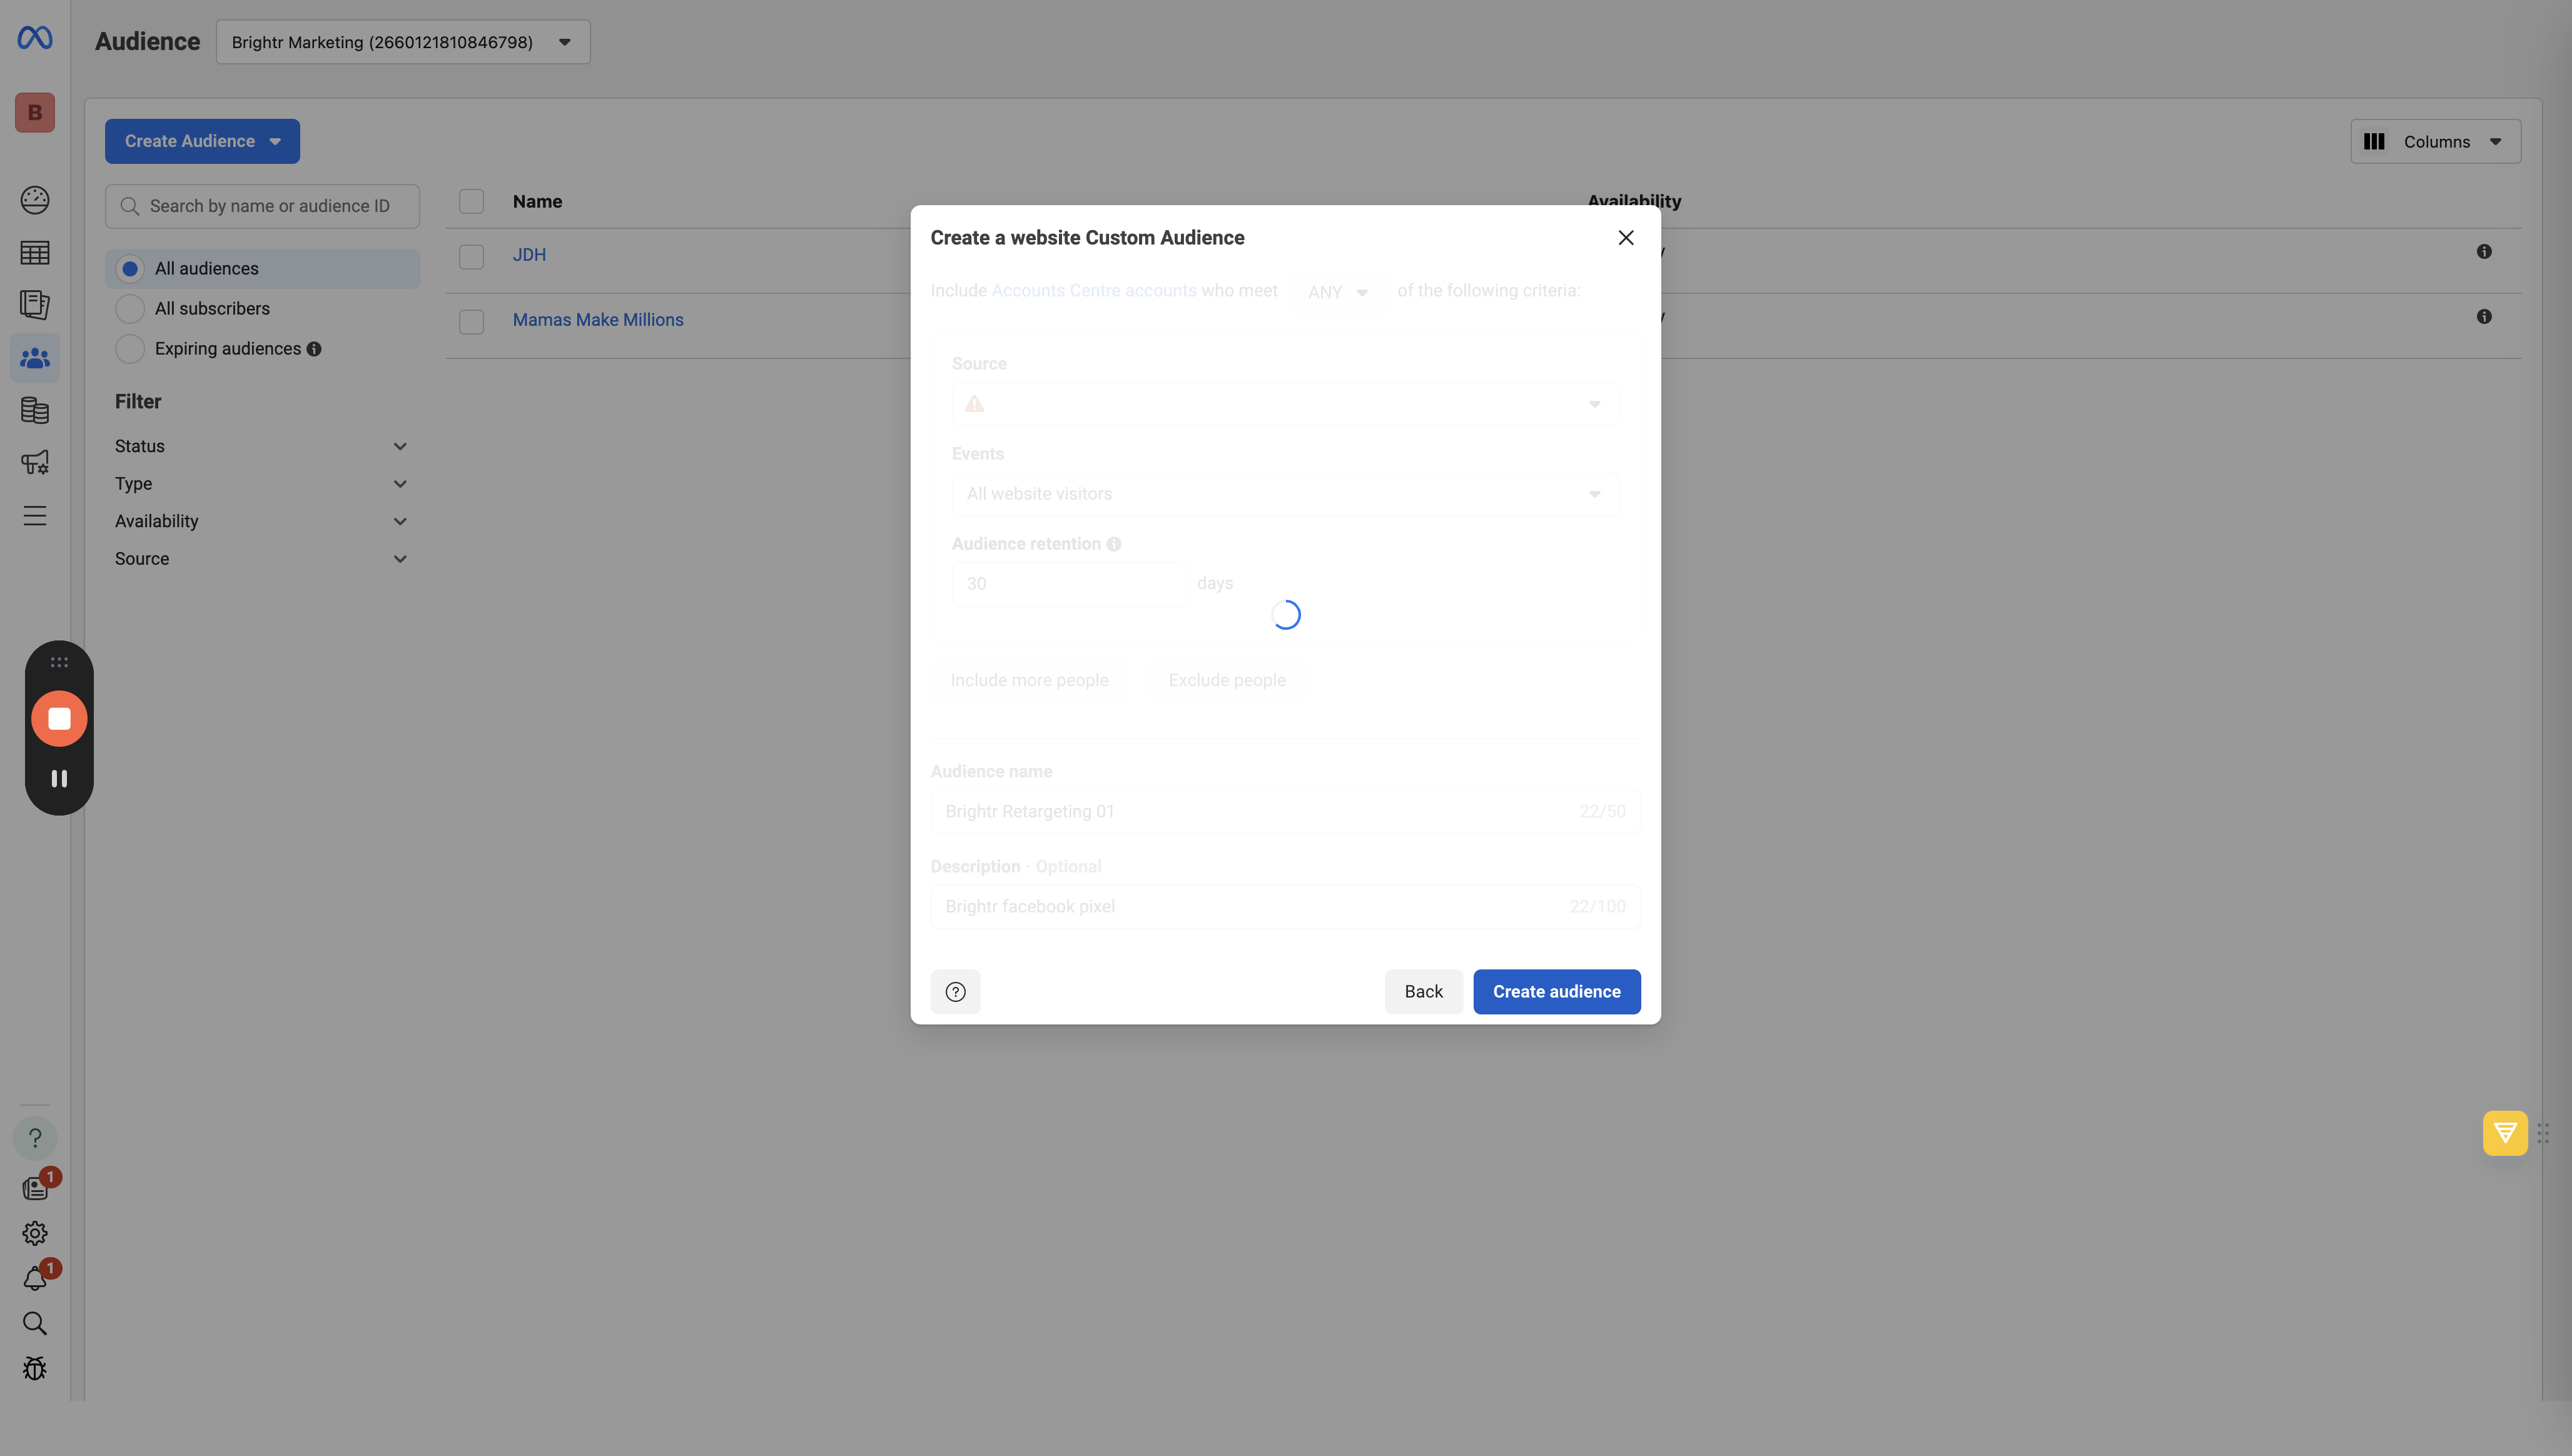Expand the Status filter
Image resolution: width=2572 pixels, height=1456 pixels.
point(261,446)
